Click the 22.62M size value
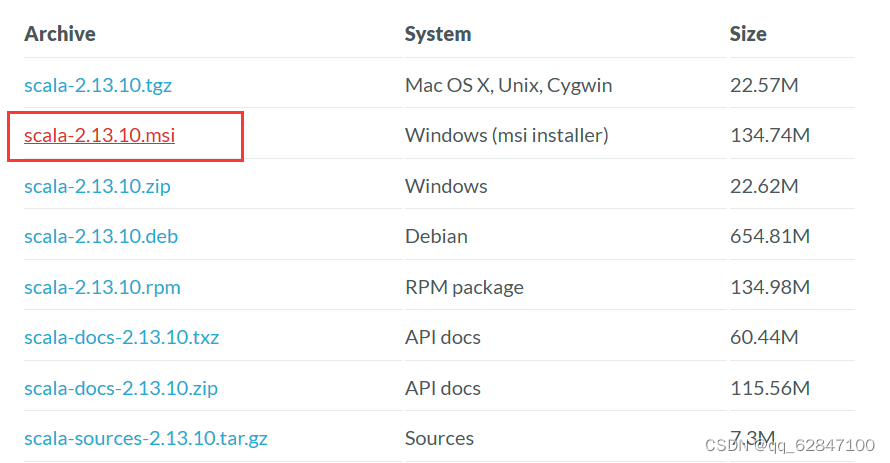 [764, 186]
